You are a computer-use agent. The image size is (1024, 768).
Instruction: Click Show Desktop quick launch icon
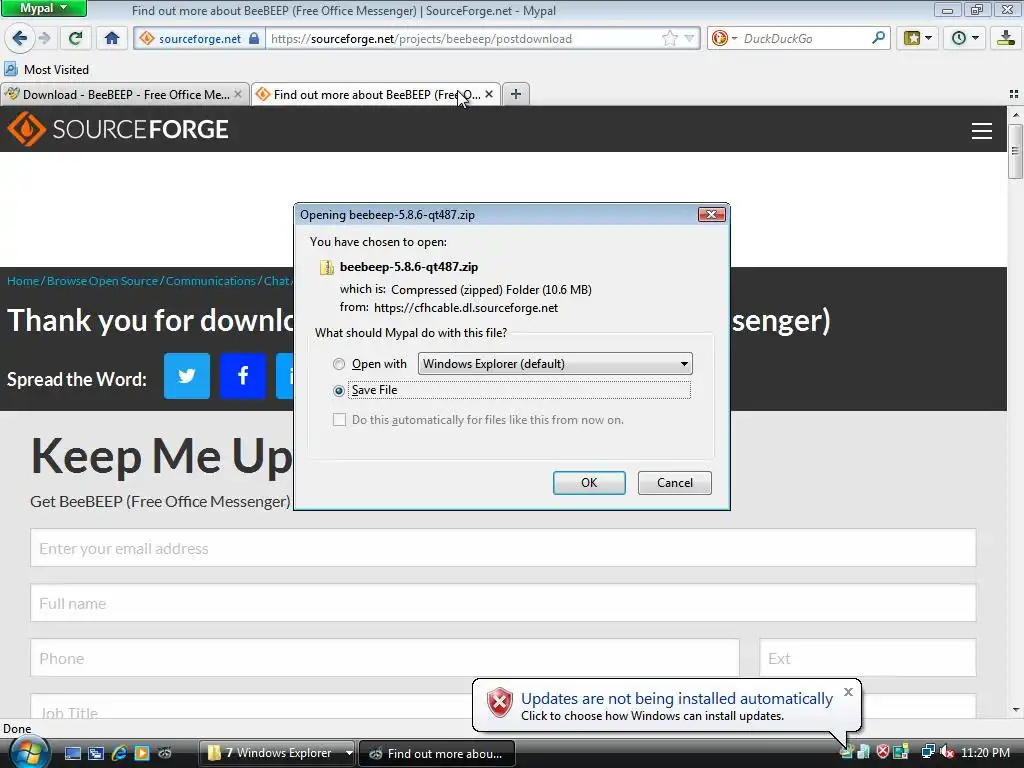[x=73, y=753]
